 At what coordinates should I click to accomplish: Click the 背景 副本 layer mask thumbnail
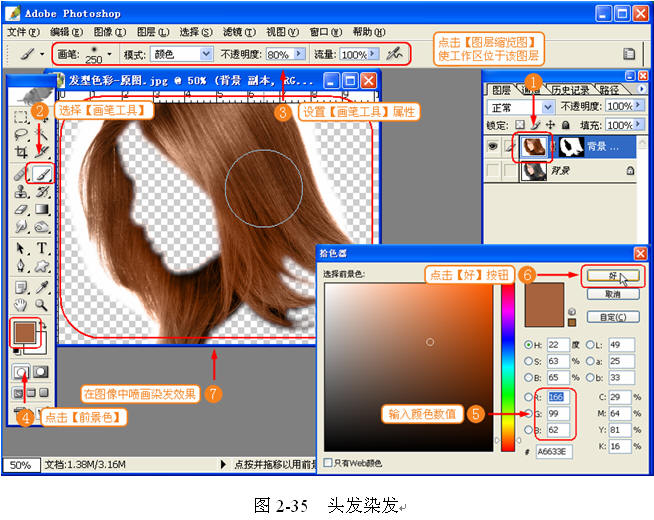tap(571, 147)
